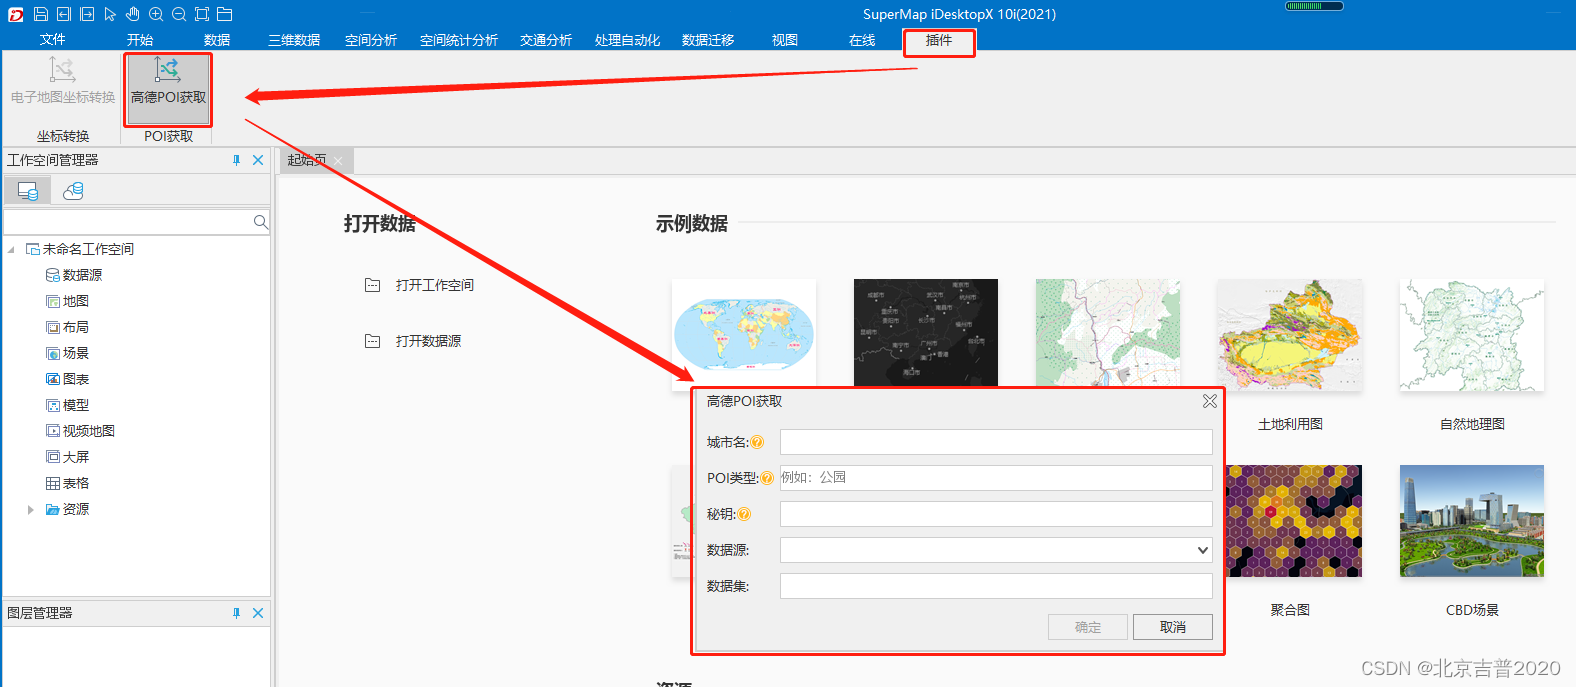Screen dimensions: 1576x687
Task: Open the 数据源 dropdown in the dialog
Action: (x=1202, y=550)
